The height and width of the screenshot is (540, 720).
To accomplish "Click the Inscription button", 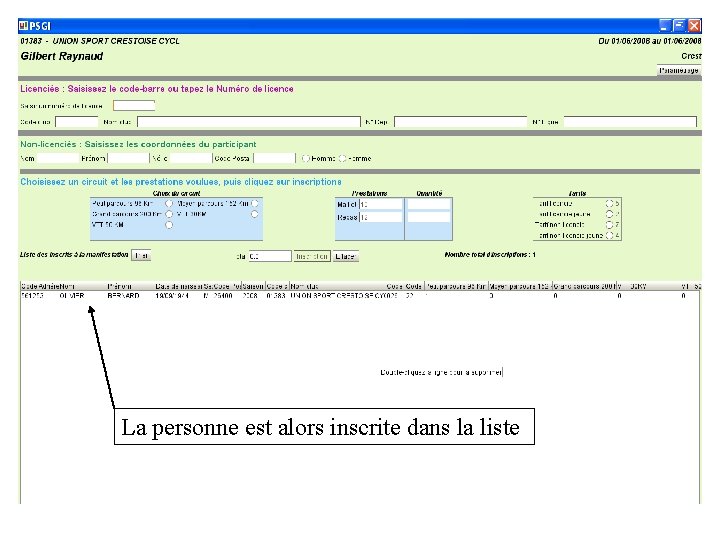I will click(x=312, y=256).
